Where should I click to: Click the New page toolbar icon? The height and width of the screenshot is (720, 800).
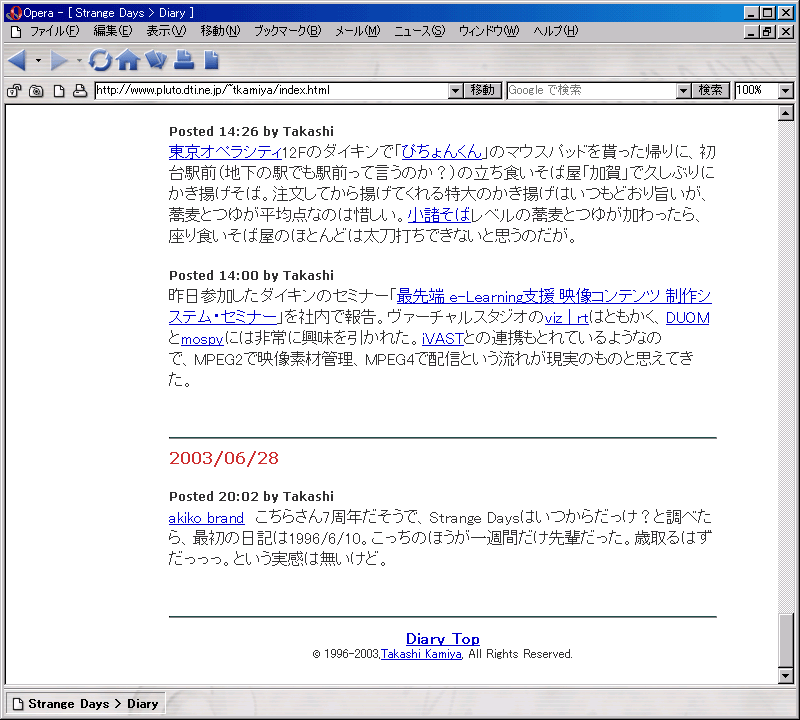(x=211, y=60)
